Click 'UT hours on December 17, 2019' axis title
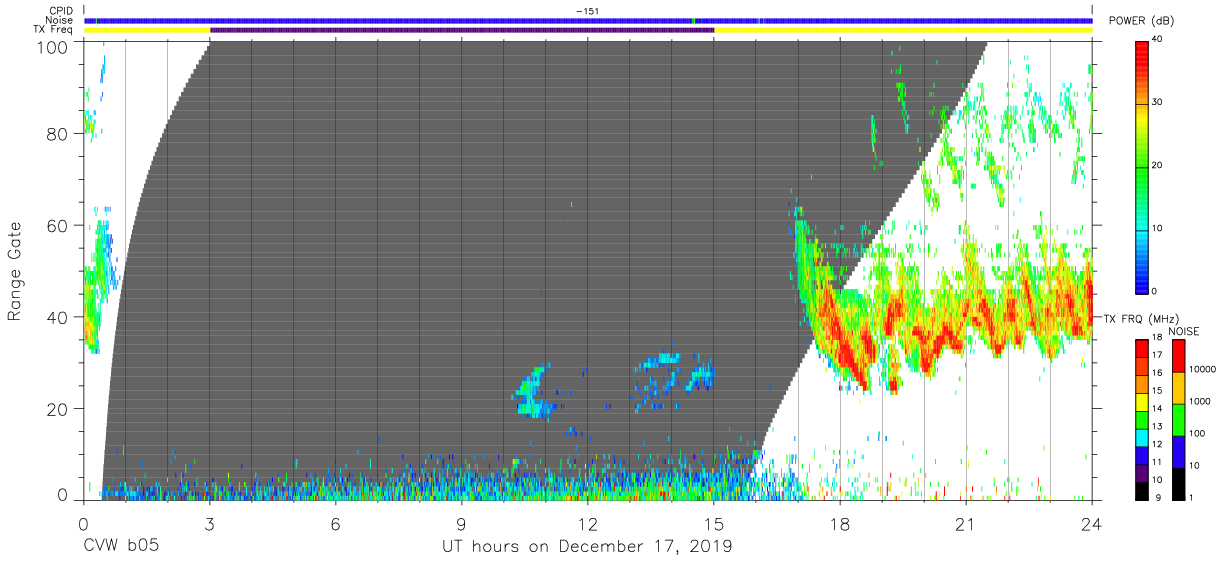 tap(588, 547)
